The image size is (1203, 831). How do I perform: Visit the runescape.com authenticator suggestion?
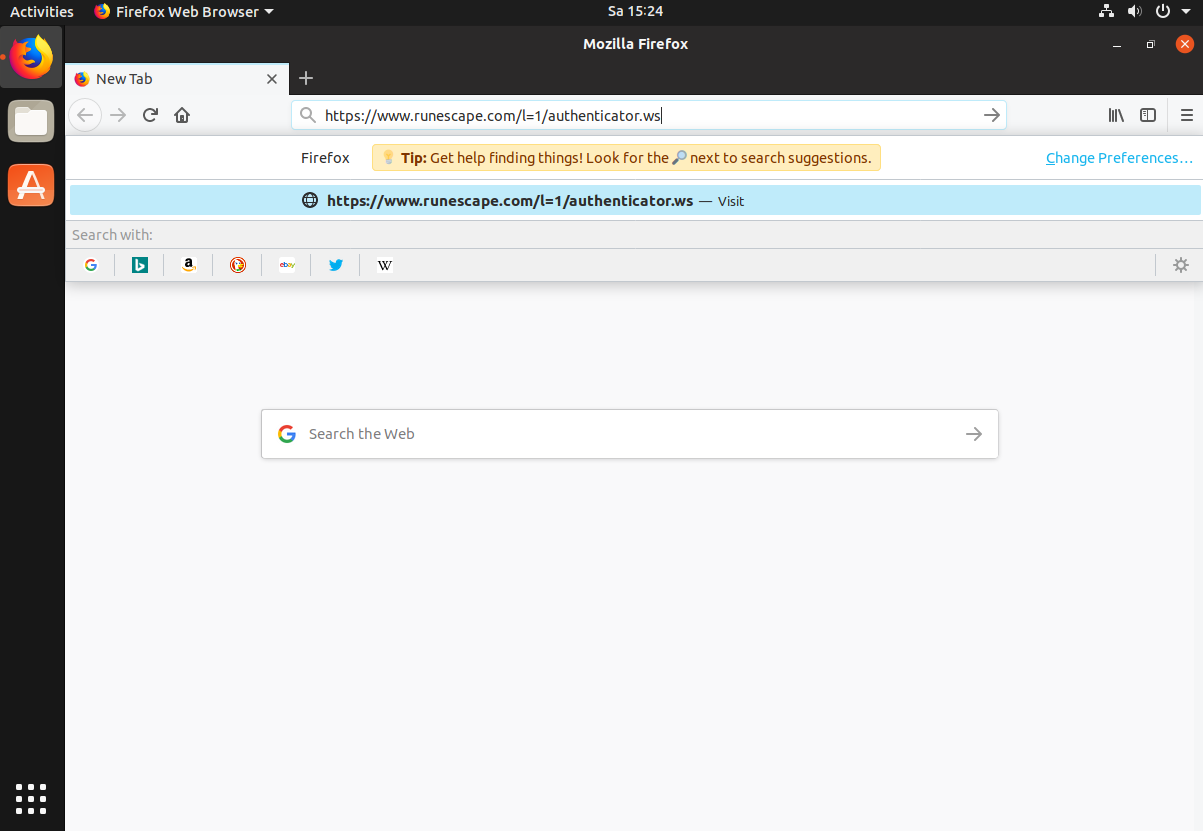coord(510,201)
